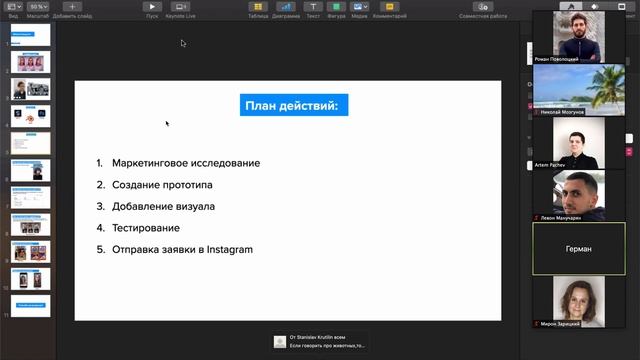Select slide 5 thumbnail in navigator
640x360 pixels.
tap(31, 143)
